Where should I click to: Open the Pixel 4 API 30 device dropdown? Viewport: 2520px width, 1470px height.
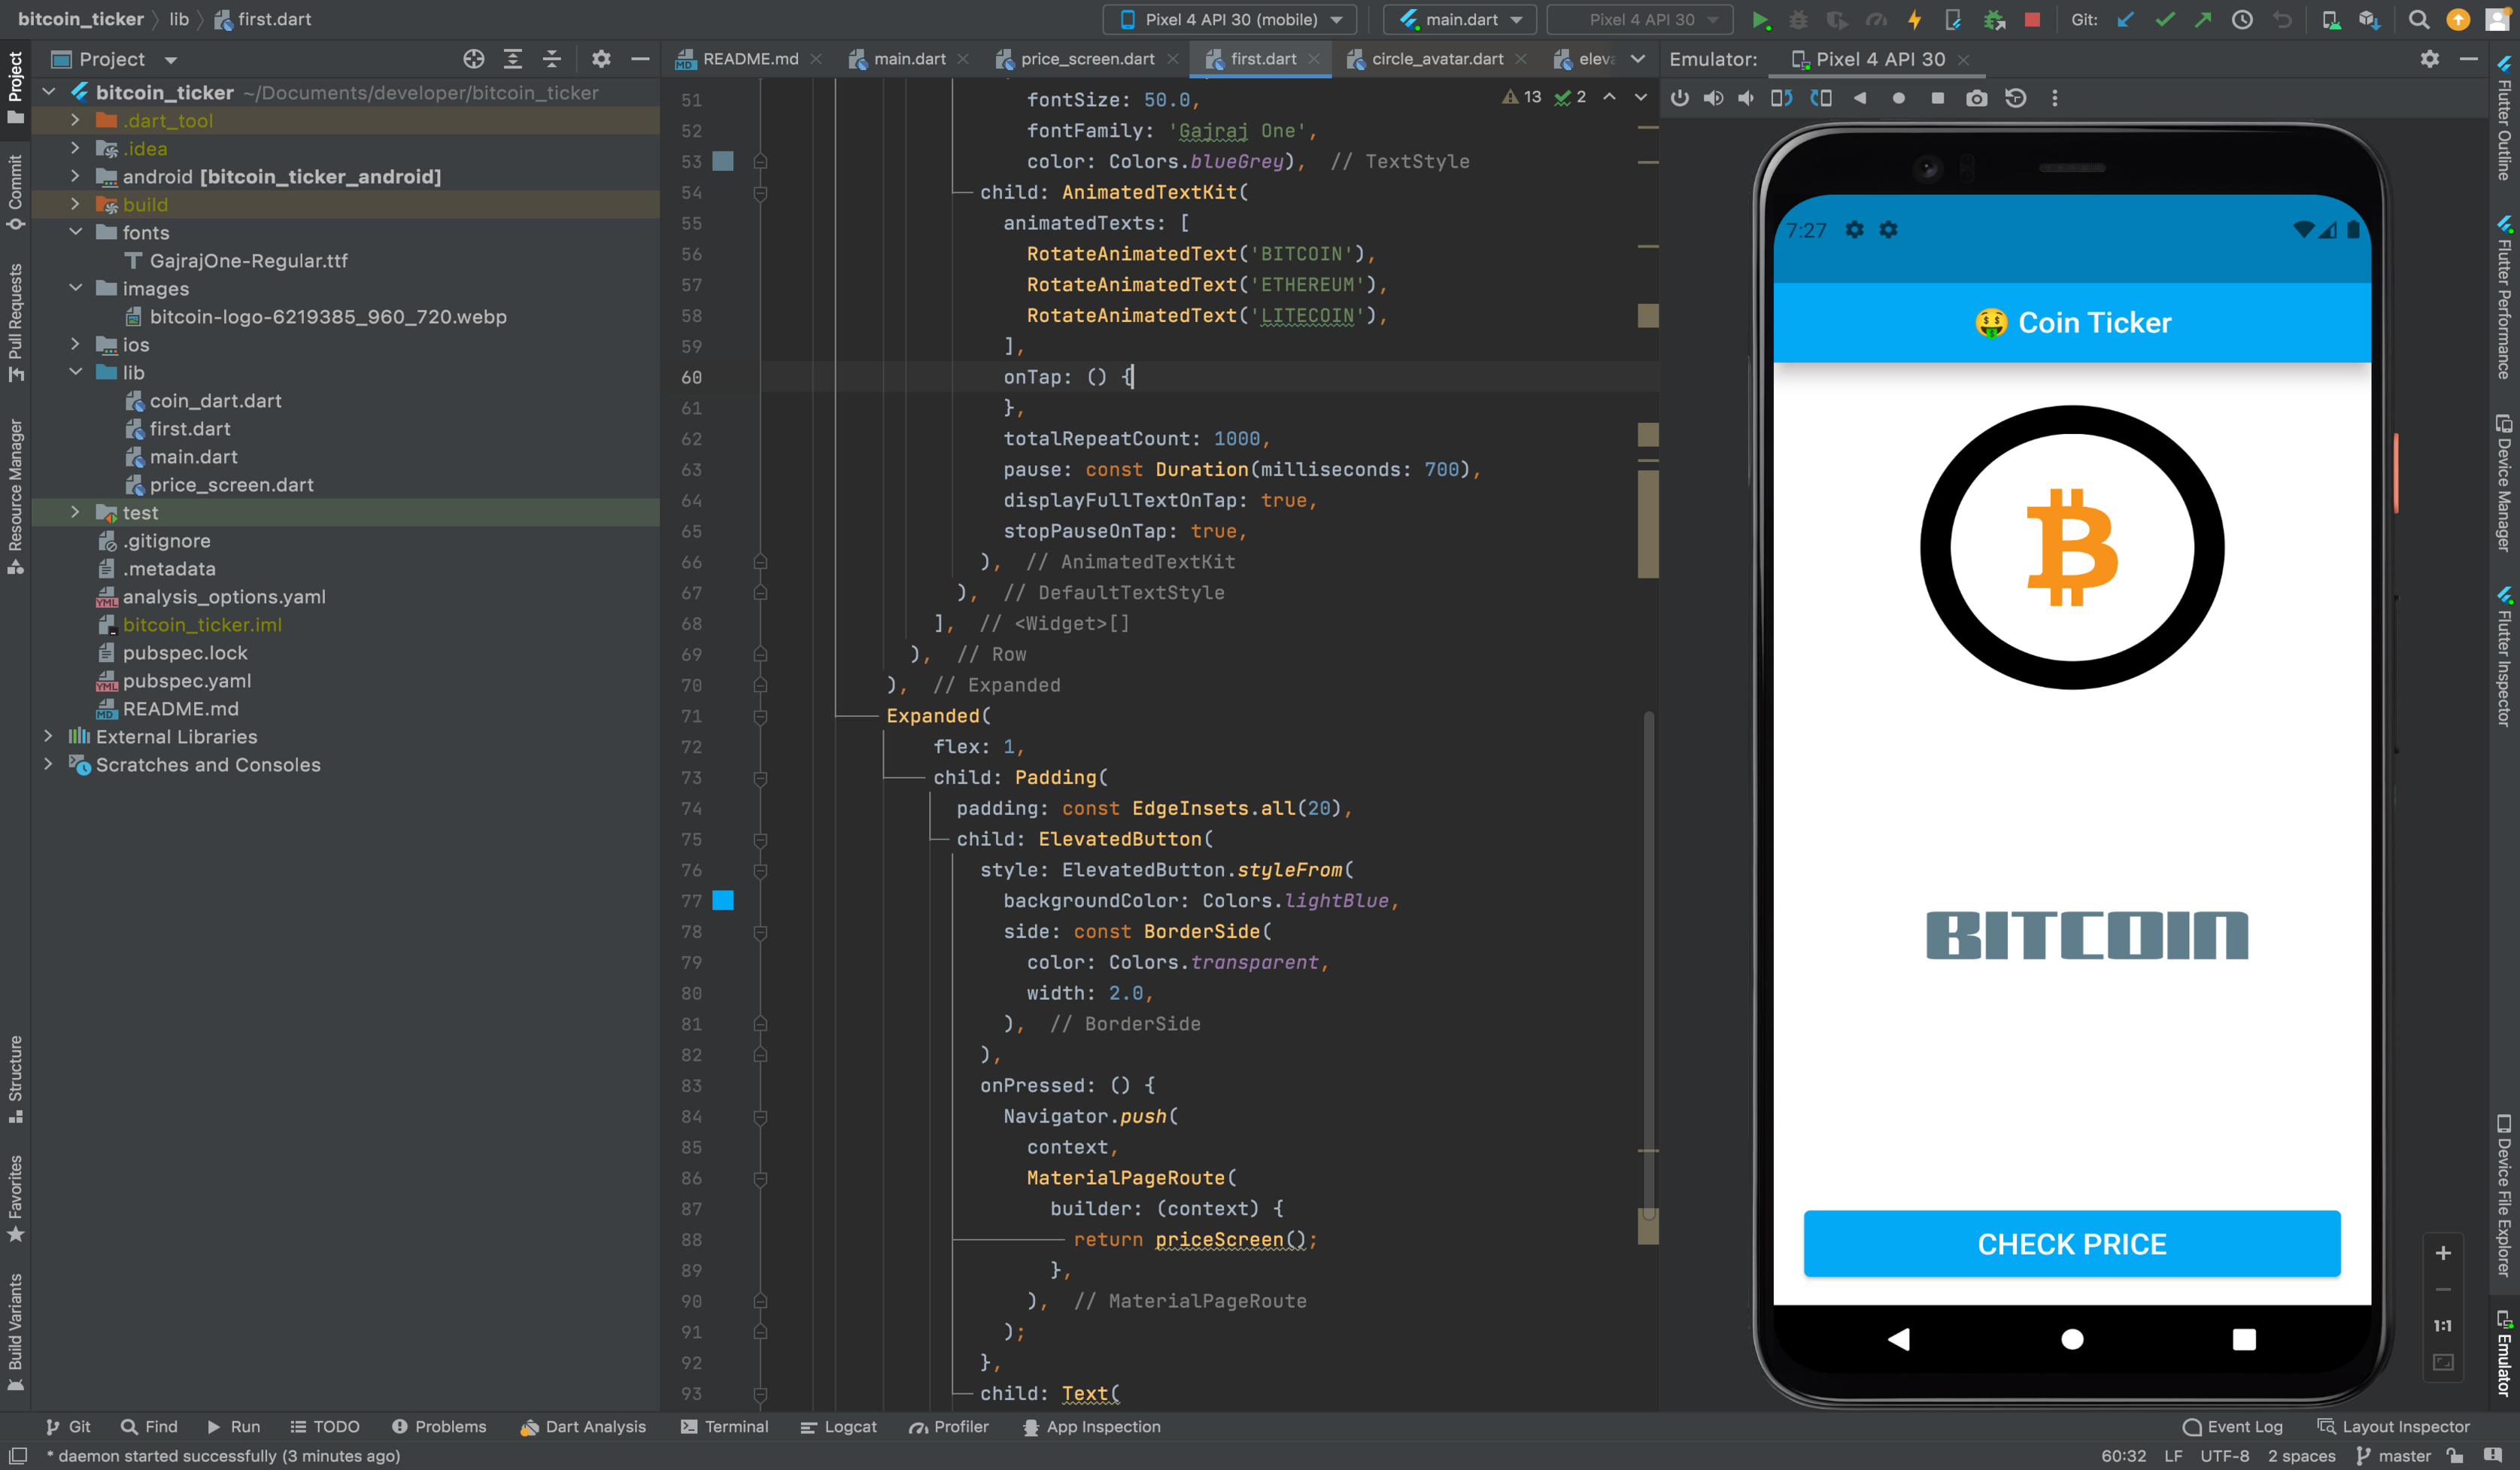pyautogui.click(x=1230, y=19)
